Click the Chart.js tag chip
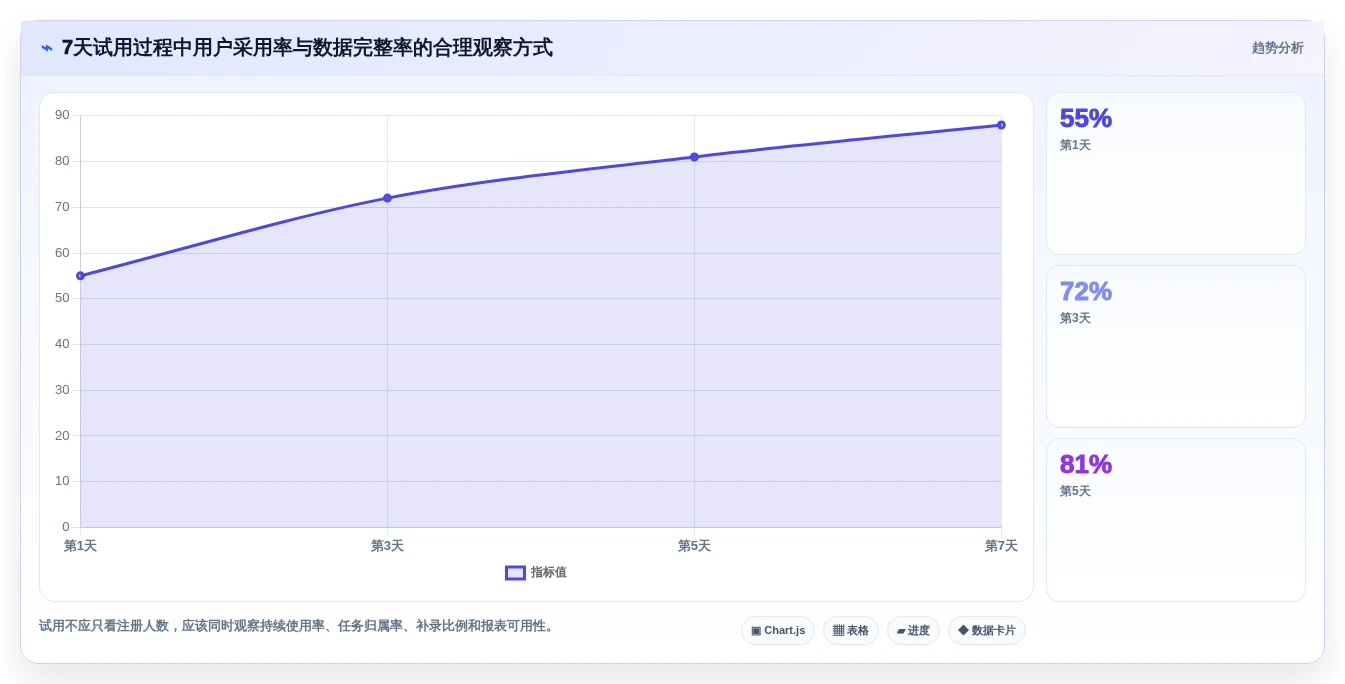 (778, 631)
